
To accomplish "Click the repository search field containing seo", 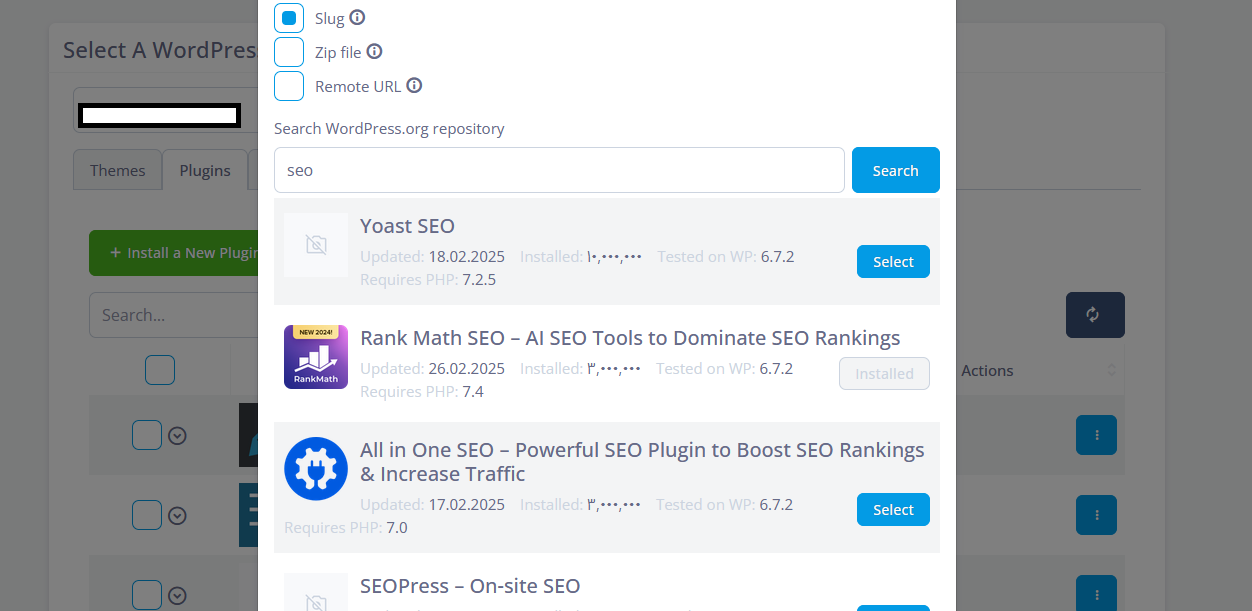I will (559, 170).
